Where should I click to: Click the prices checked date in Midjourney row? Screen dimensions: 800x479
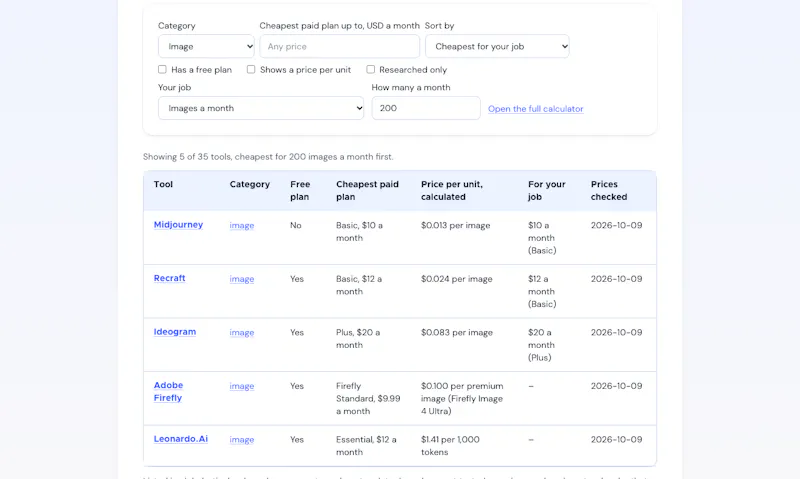click(616, 225)
